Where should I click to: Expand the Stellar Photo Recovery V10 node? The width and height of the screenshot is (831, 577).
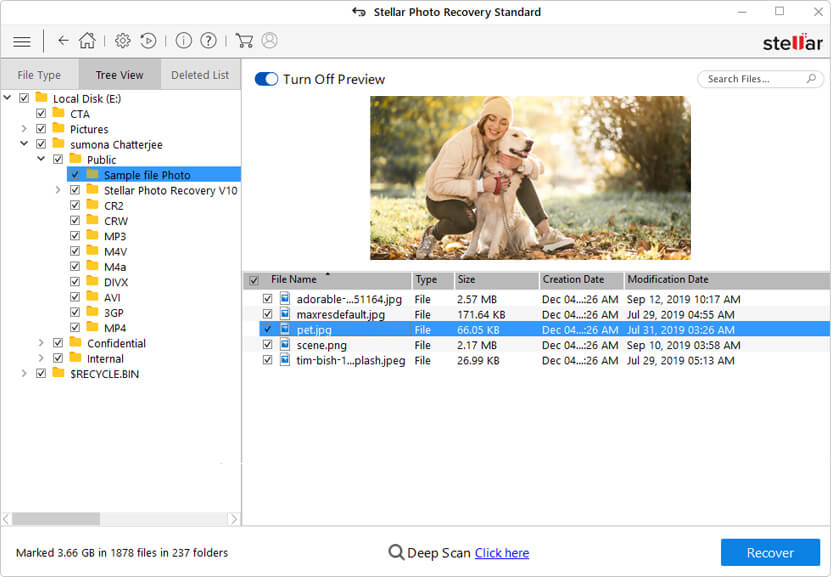[58, 190]
